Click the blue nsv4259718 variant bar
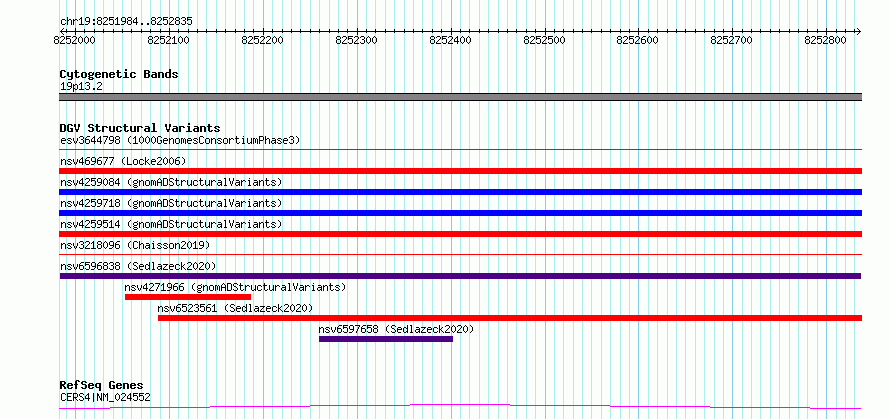Image resolution: width=890 pixels, height=419 pixels. click(x=461, y=213)
